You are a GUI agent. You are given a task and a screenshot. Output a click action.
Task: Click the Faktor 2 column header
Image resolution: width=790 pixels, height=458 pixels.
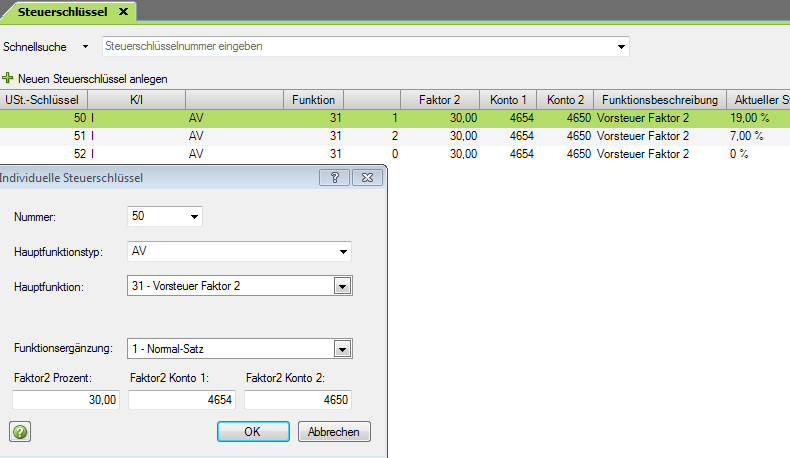(440, 100)
